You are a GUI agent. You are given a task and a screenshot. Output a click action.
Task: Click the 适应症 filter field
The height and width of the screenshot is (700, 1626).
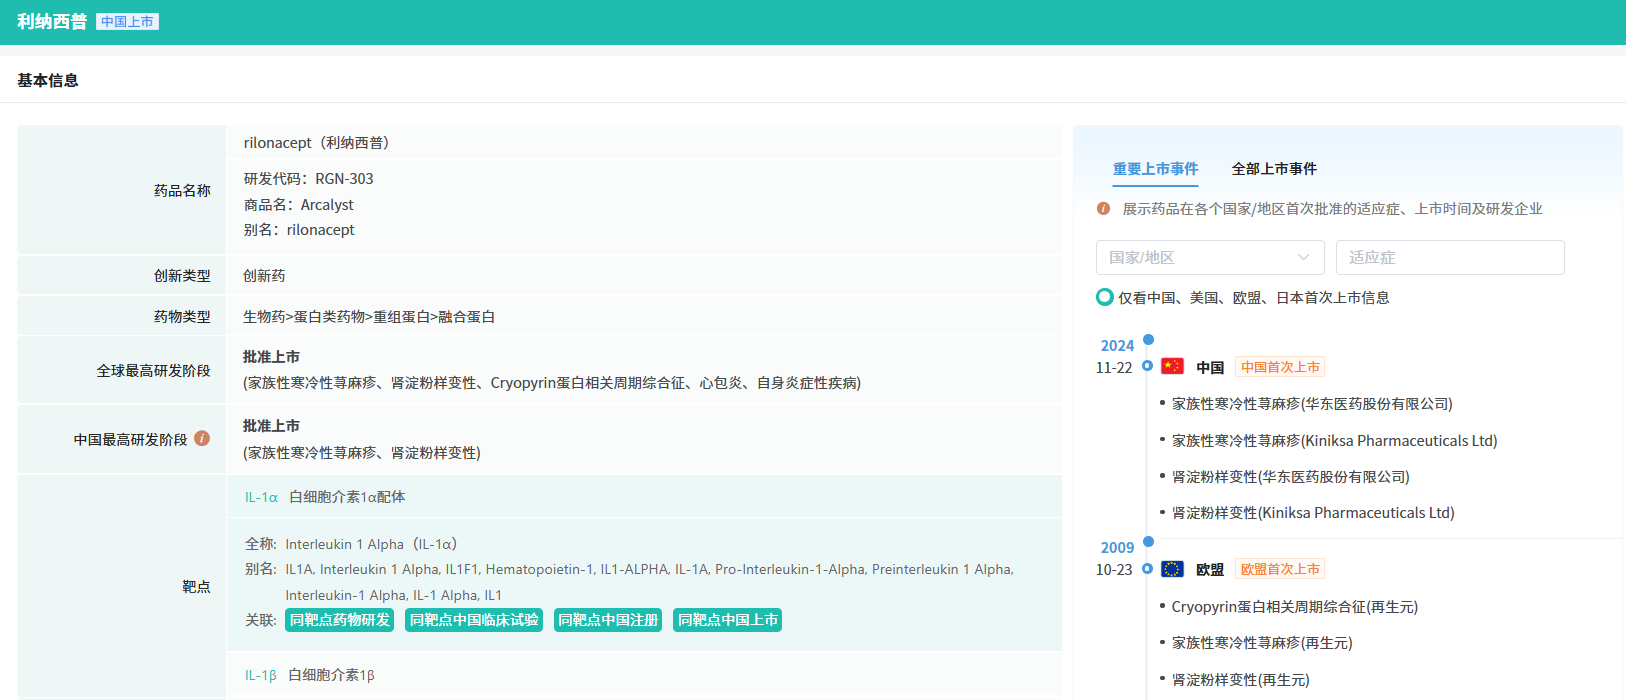[x=1449, y=257]
